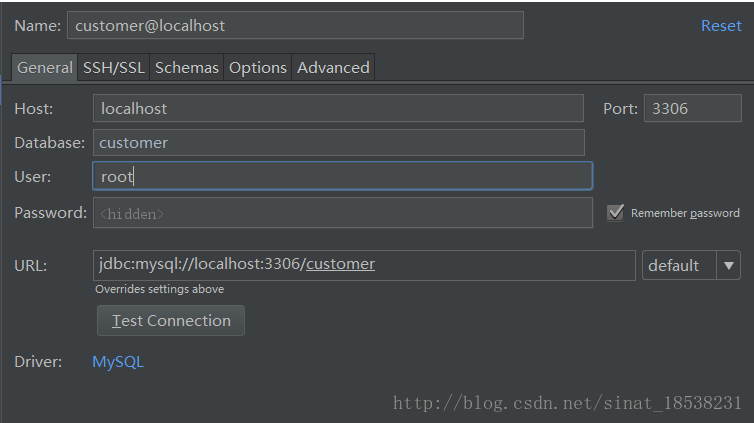Go to the Advanced tab
This screenshot has width=754, height=423.
point(333,68)
